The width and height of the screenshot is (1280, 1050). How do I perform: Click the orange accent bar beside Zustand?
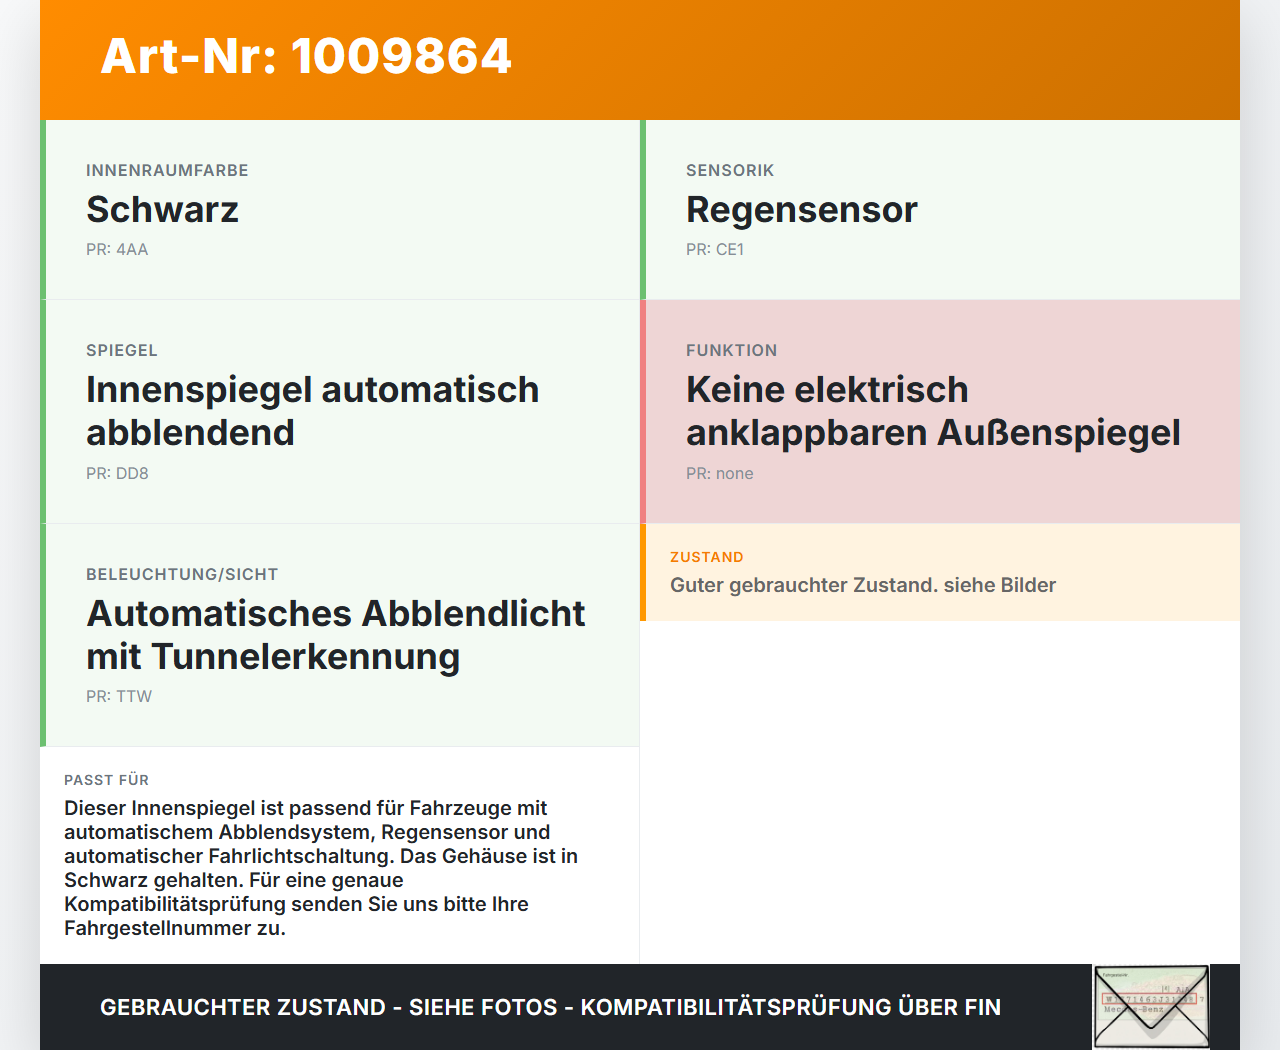click(644, 572)
